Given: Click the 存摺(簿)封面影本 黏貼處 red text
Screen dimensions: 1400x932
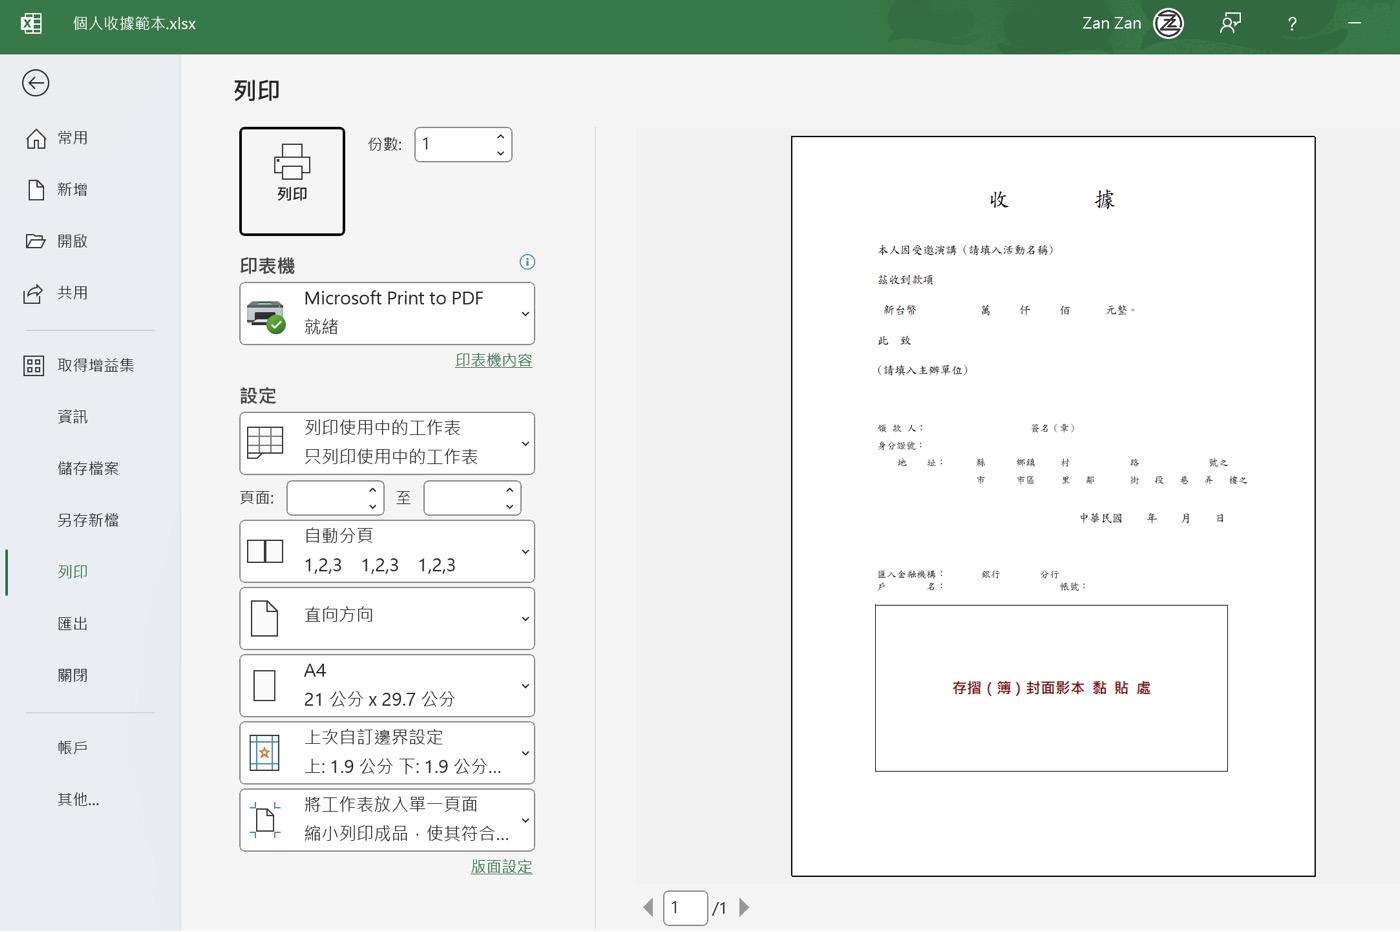Looking at the screenshot, I should point(1051,688).
